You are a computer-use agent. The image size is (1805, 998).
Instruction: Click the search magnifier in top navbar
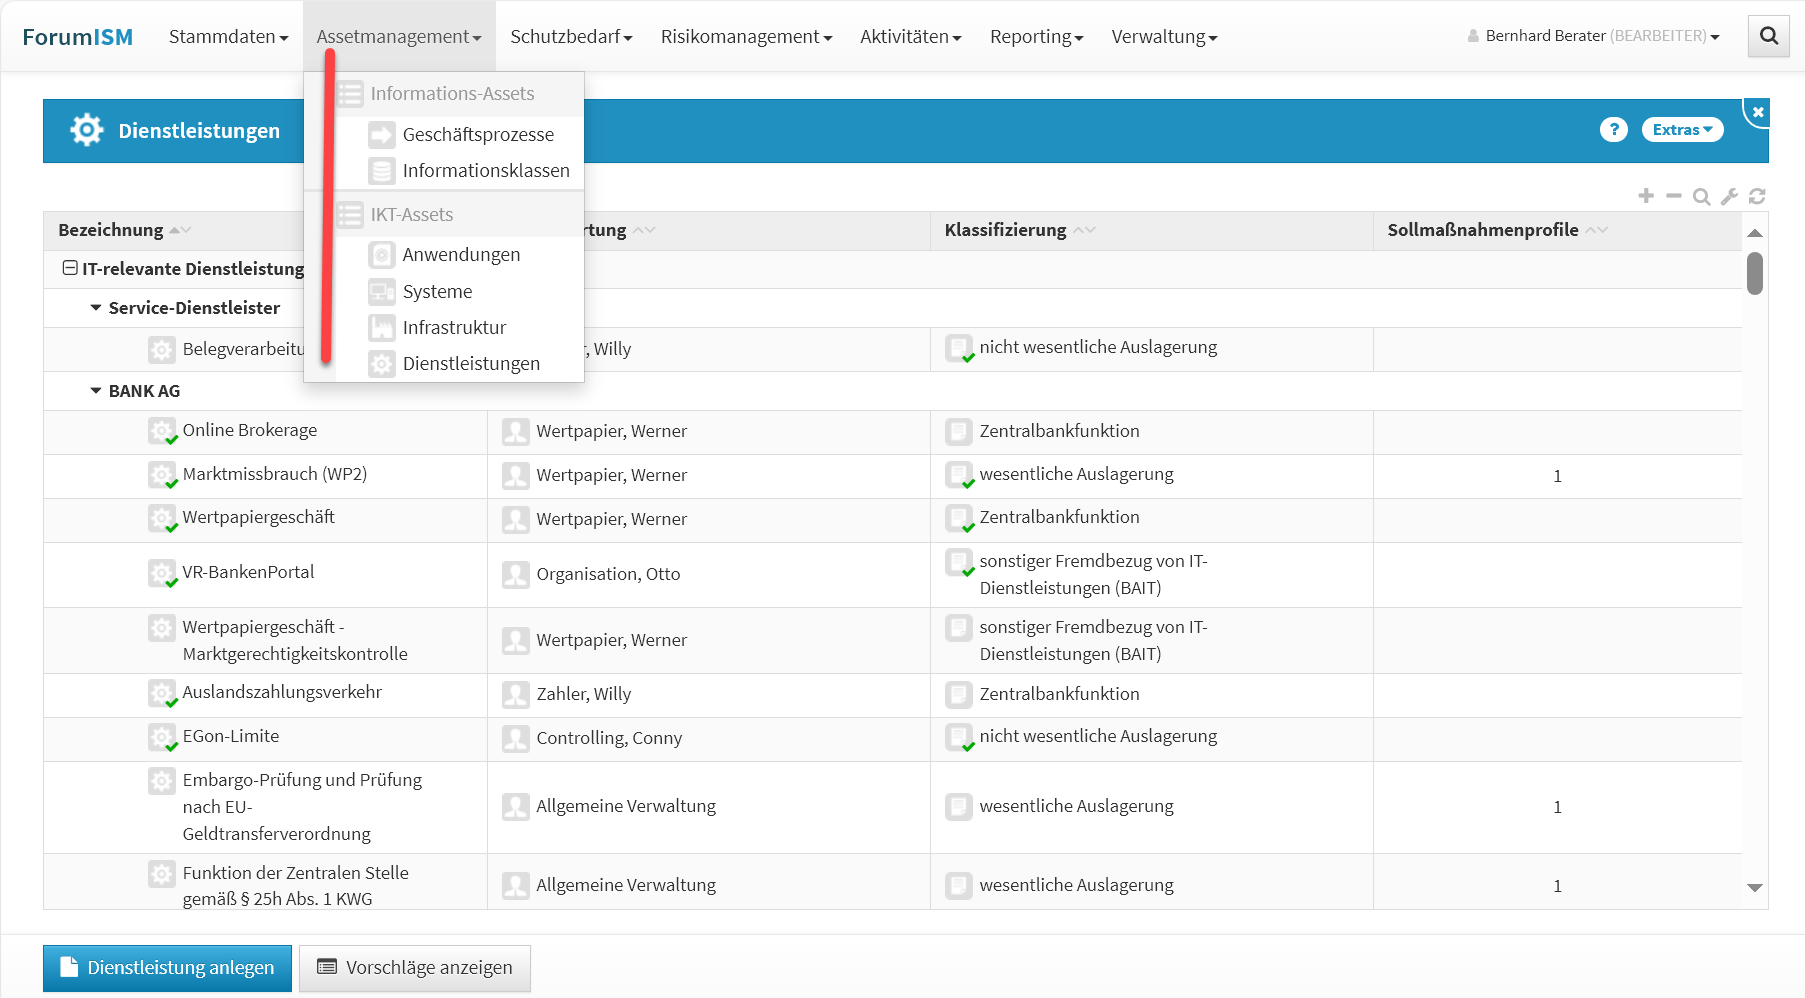[1768, 36]
